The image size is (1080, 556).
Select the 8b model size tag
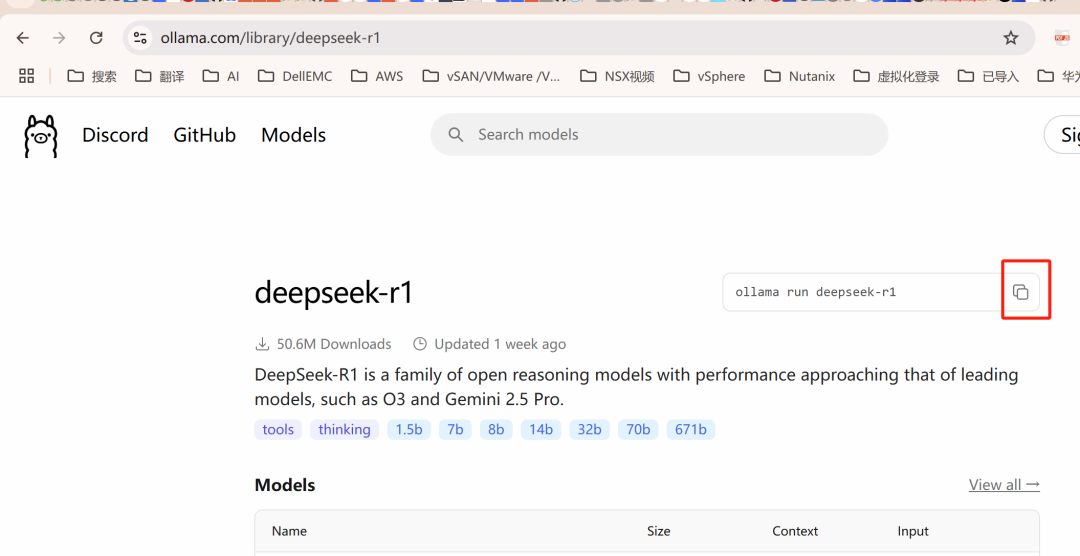point(496,429)
